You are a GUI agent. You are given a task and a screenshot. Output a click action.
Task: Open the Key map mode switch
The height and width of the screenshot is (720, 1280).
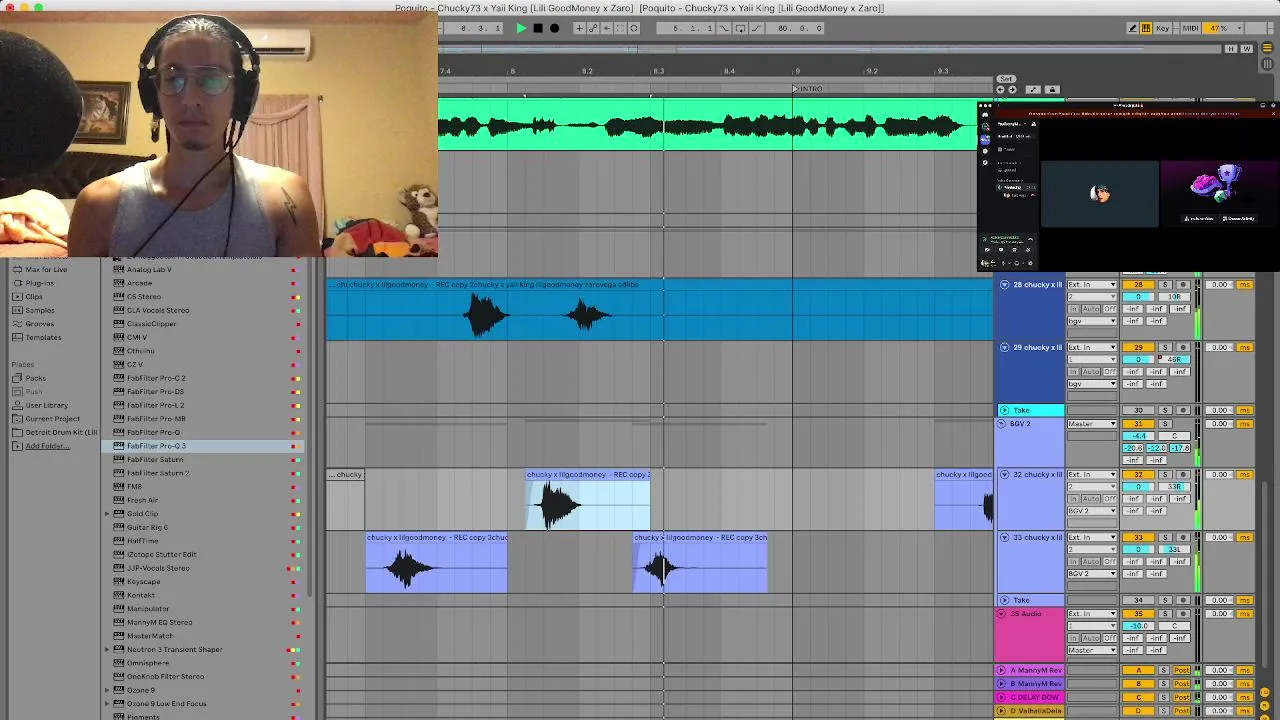[1163, 28]
